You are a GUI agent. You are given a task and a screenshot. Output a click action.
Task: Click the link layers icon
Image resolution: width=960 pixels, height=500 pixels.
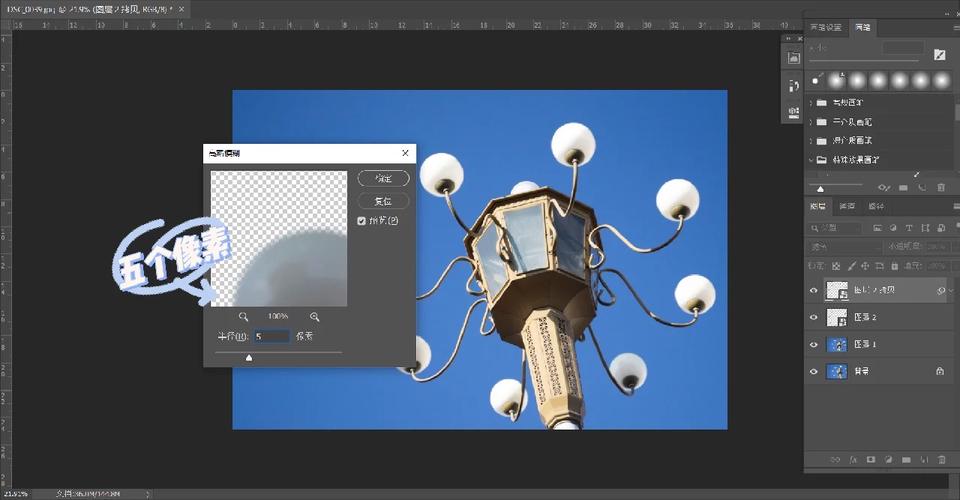click(x=833, y=460)
